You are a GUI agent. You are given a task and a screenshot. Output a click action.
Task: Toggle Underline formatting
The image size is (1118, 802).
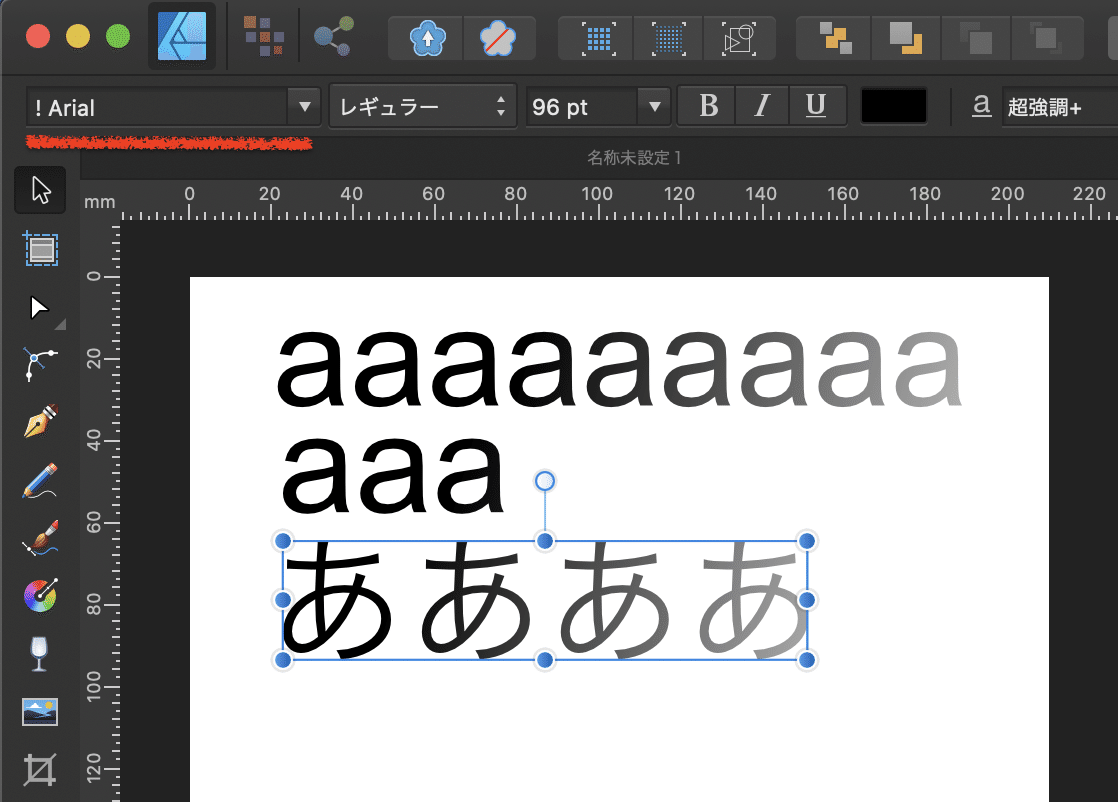pos(816,106)
